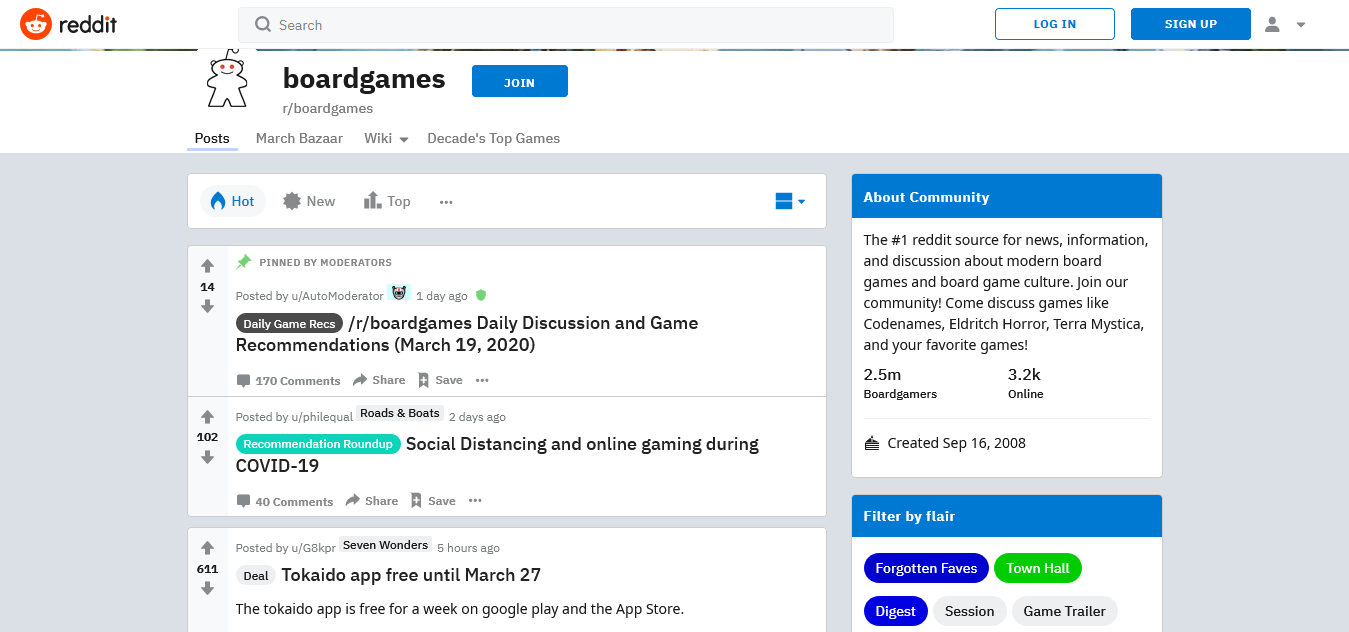
Task: Share the pinned Daily Discussion post
Action: click(x=379, y=380)
